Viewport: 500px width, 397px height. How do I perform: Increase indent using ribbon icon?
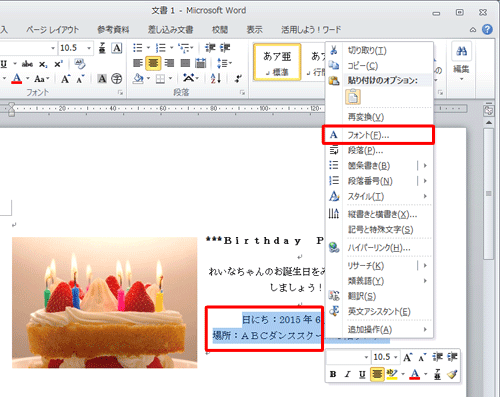click(x=225, y=48)
